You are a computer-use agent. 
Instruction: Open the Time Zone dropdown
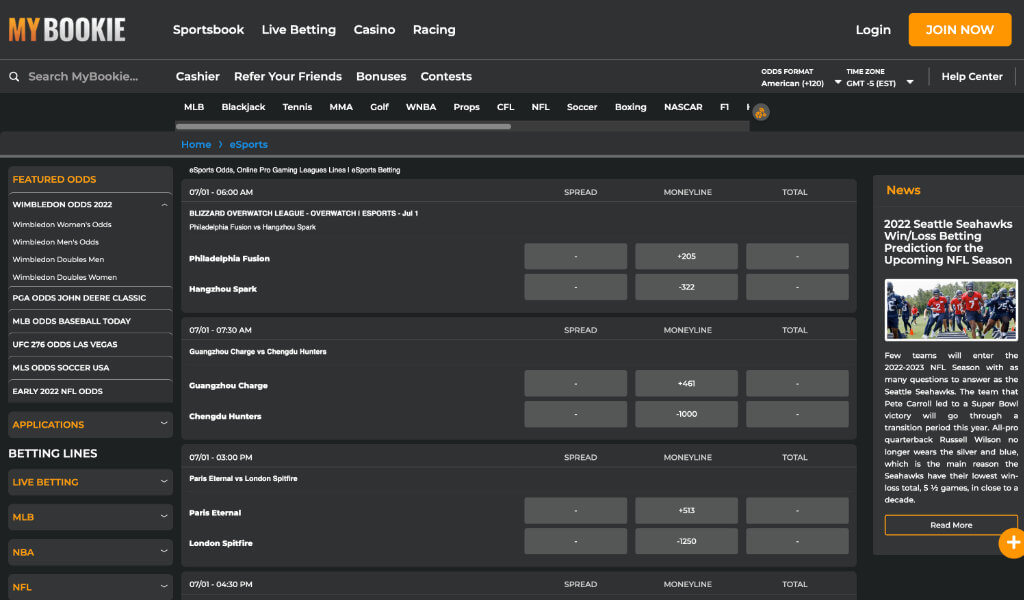[880, 77]
